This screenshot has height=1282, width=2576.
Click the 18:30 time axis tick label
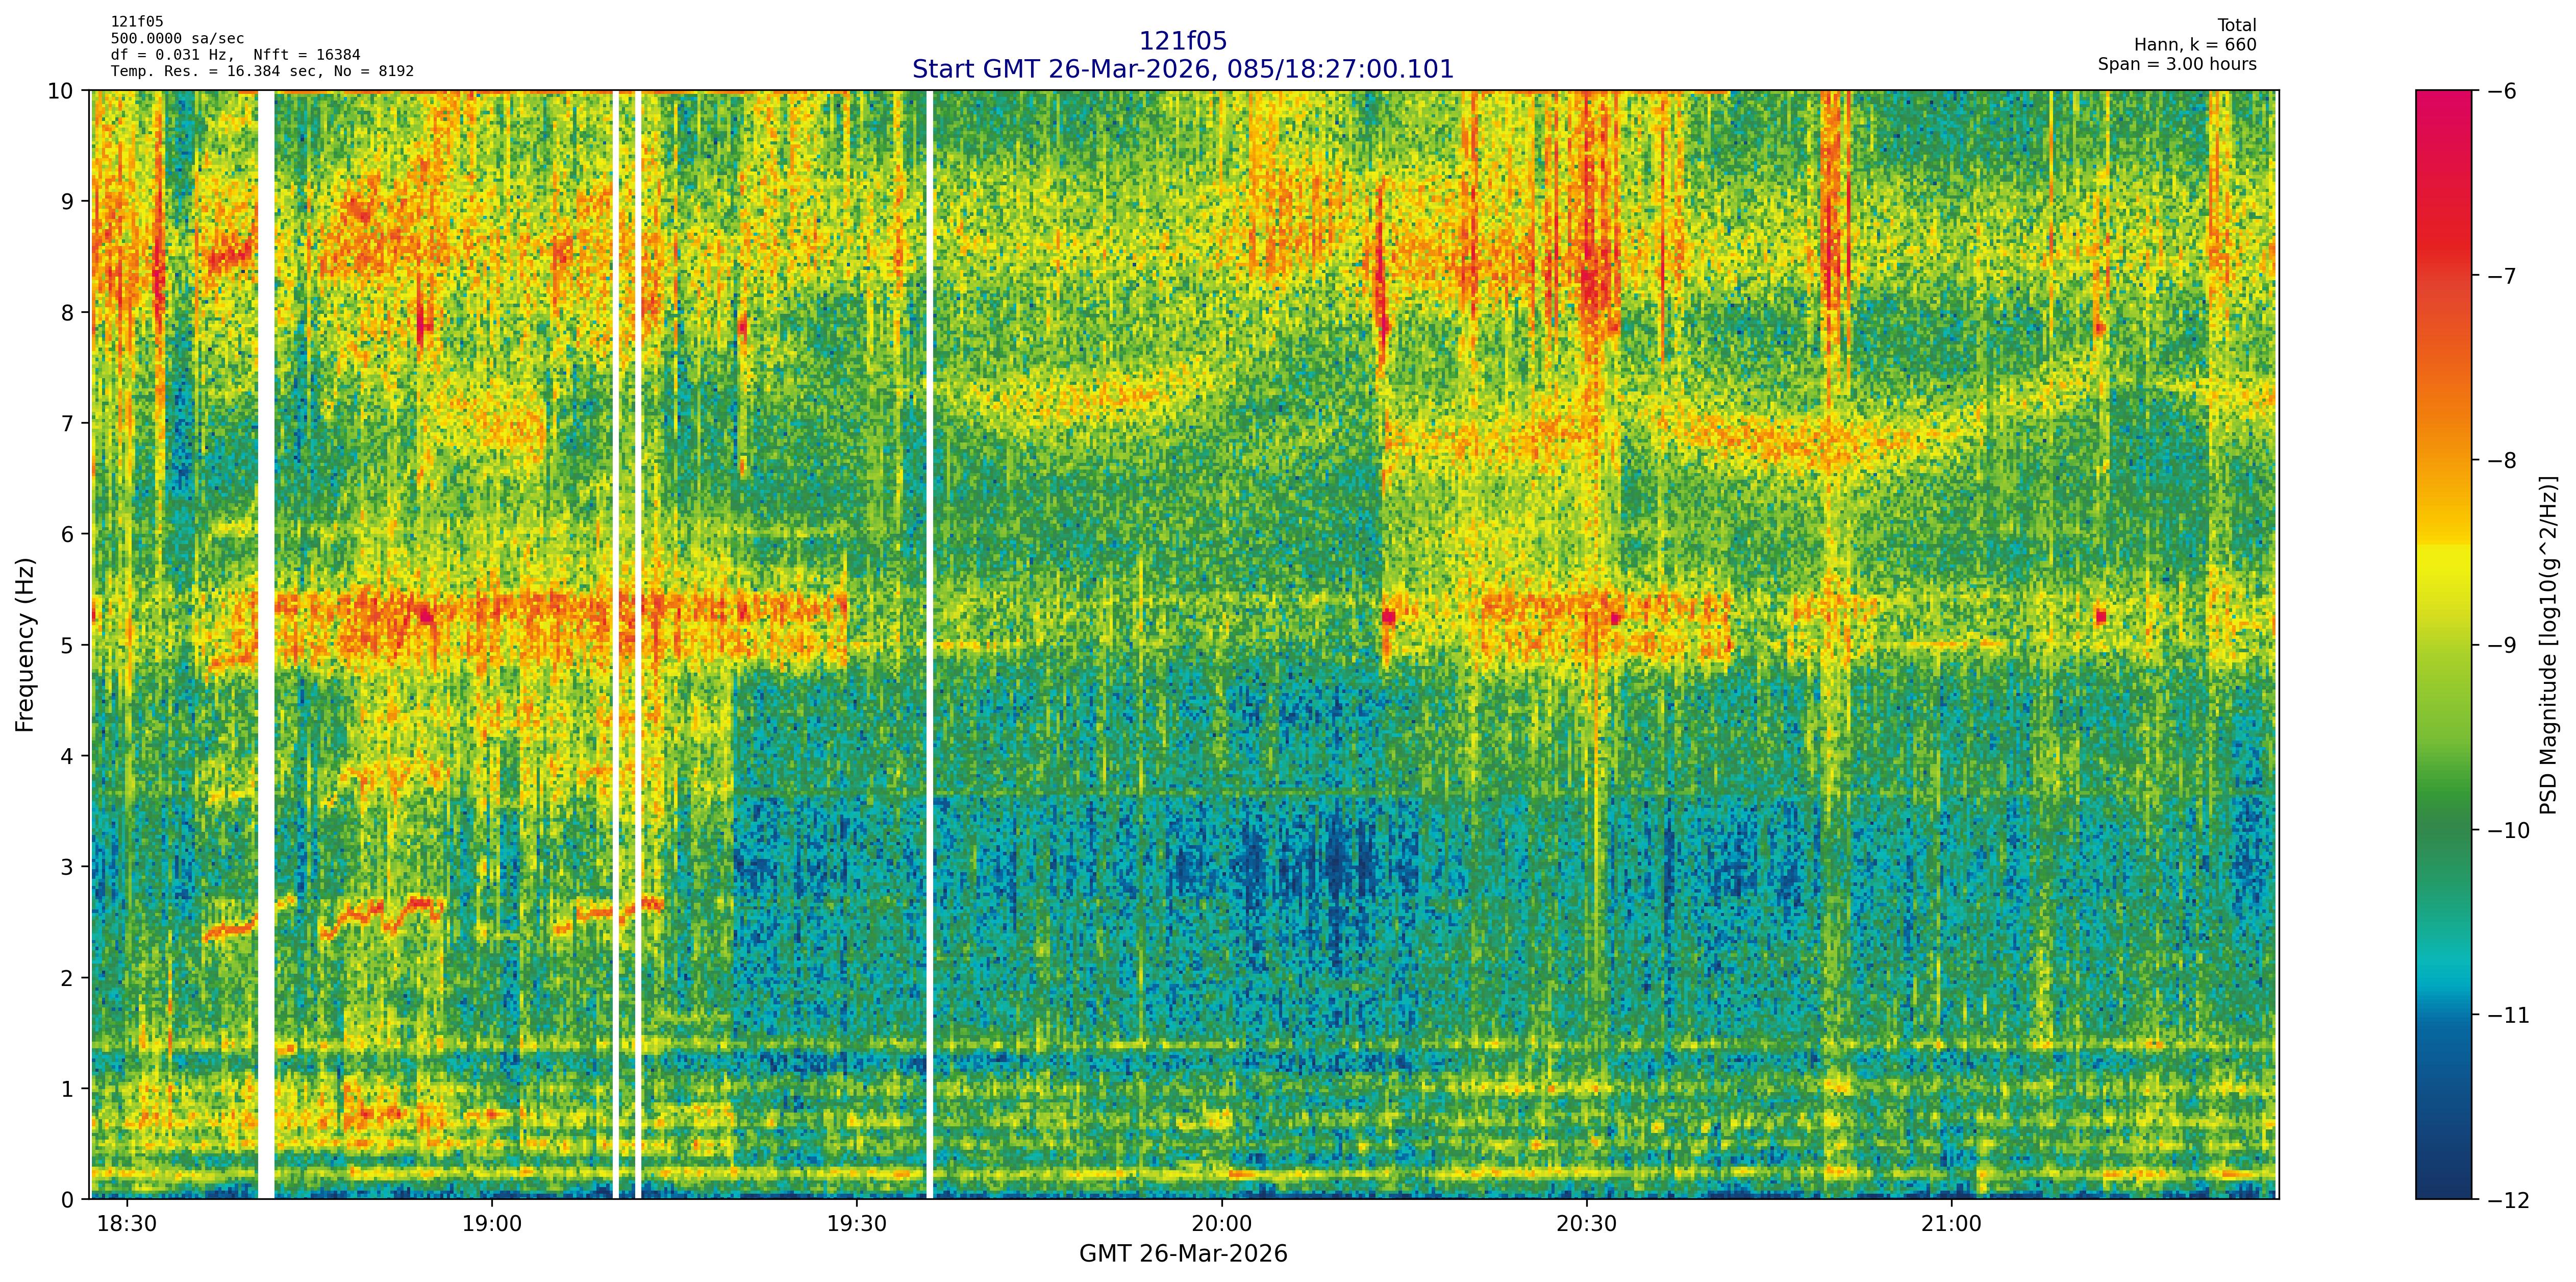tap(127, 1225)
